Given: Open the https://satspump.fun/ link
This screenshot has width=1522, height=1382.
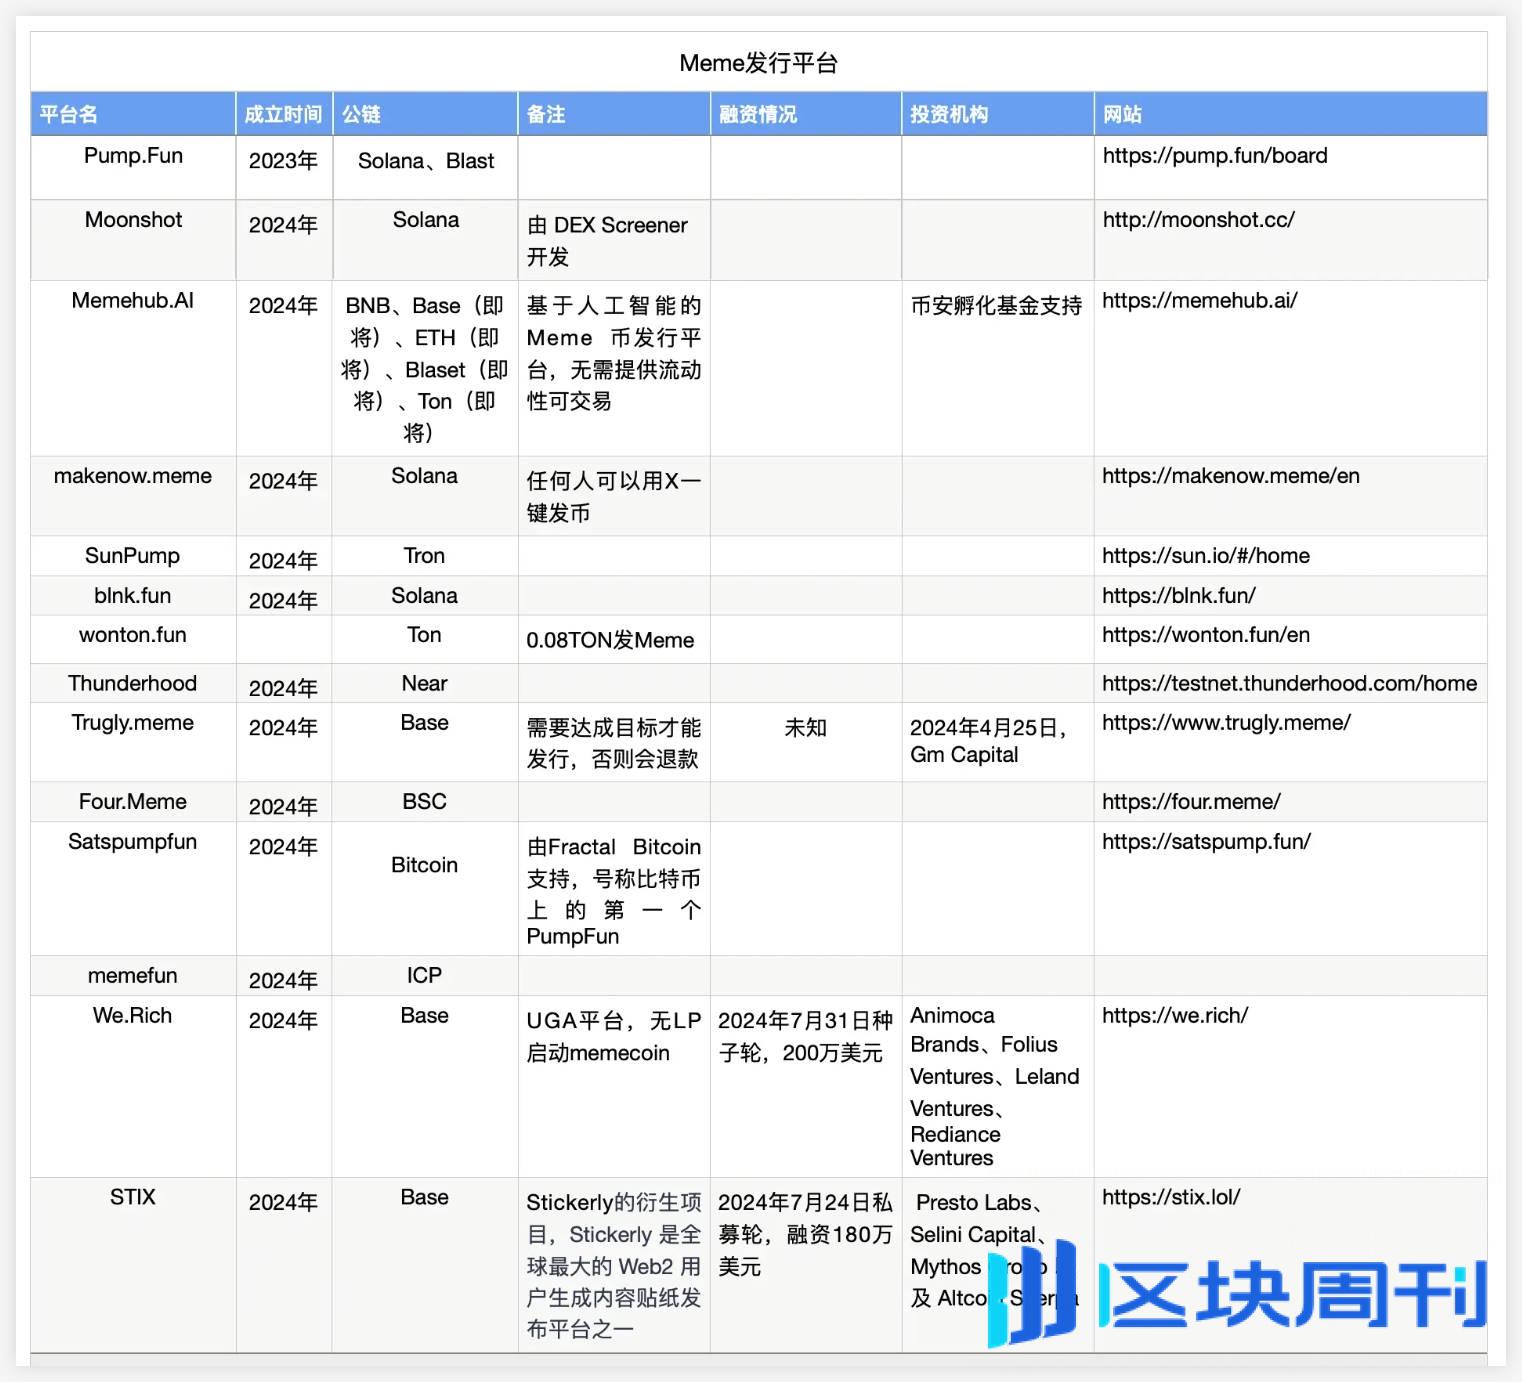Looking at the screenshot, I should 1206,841.
